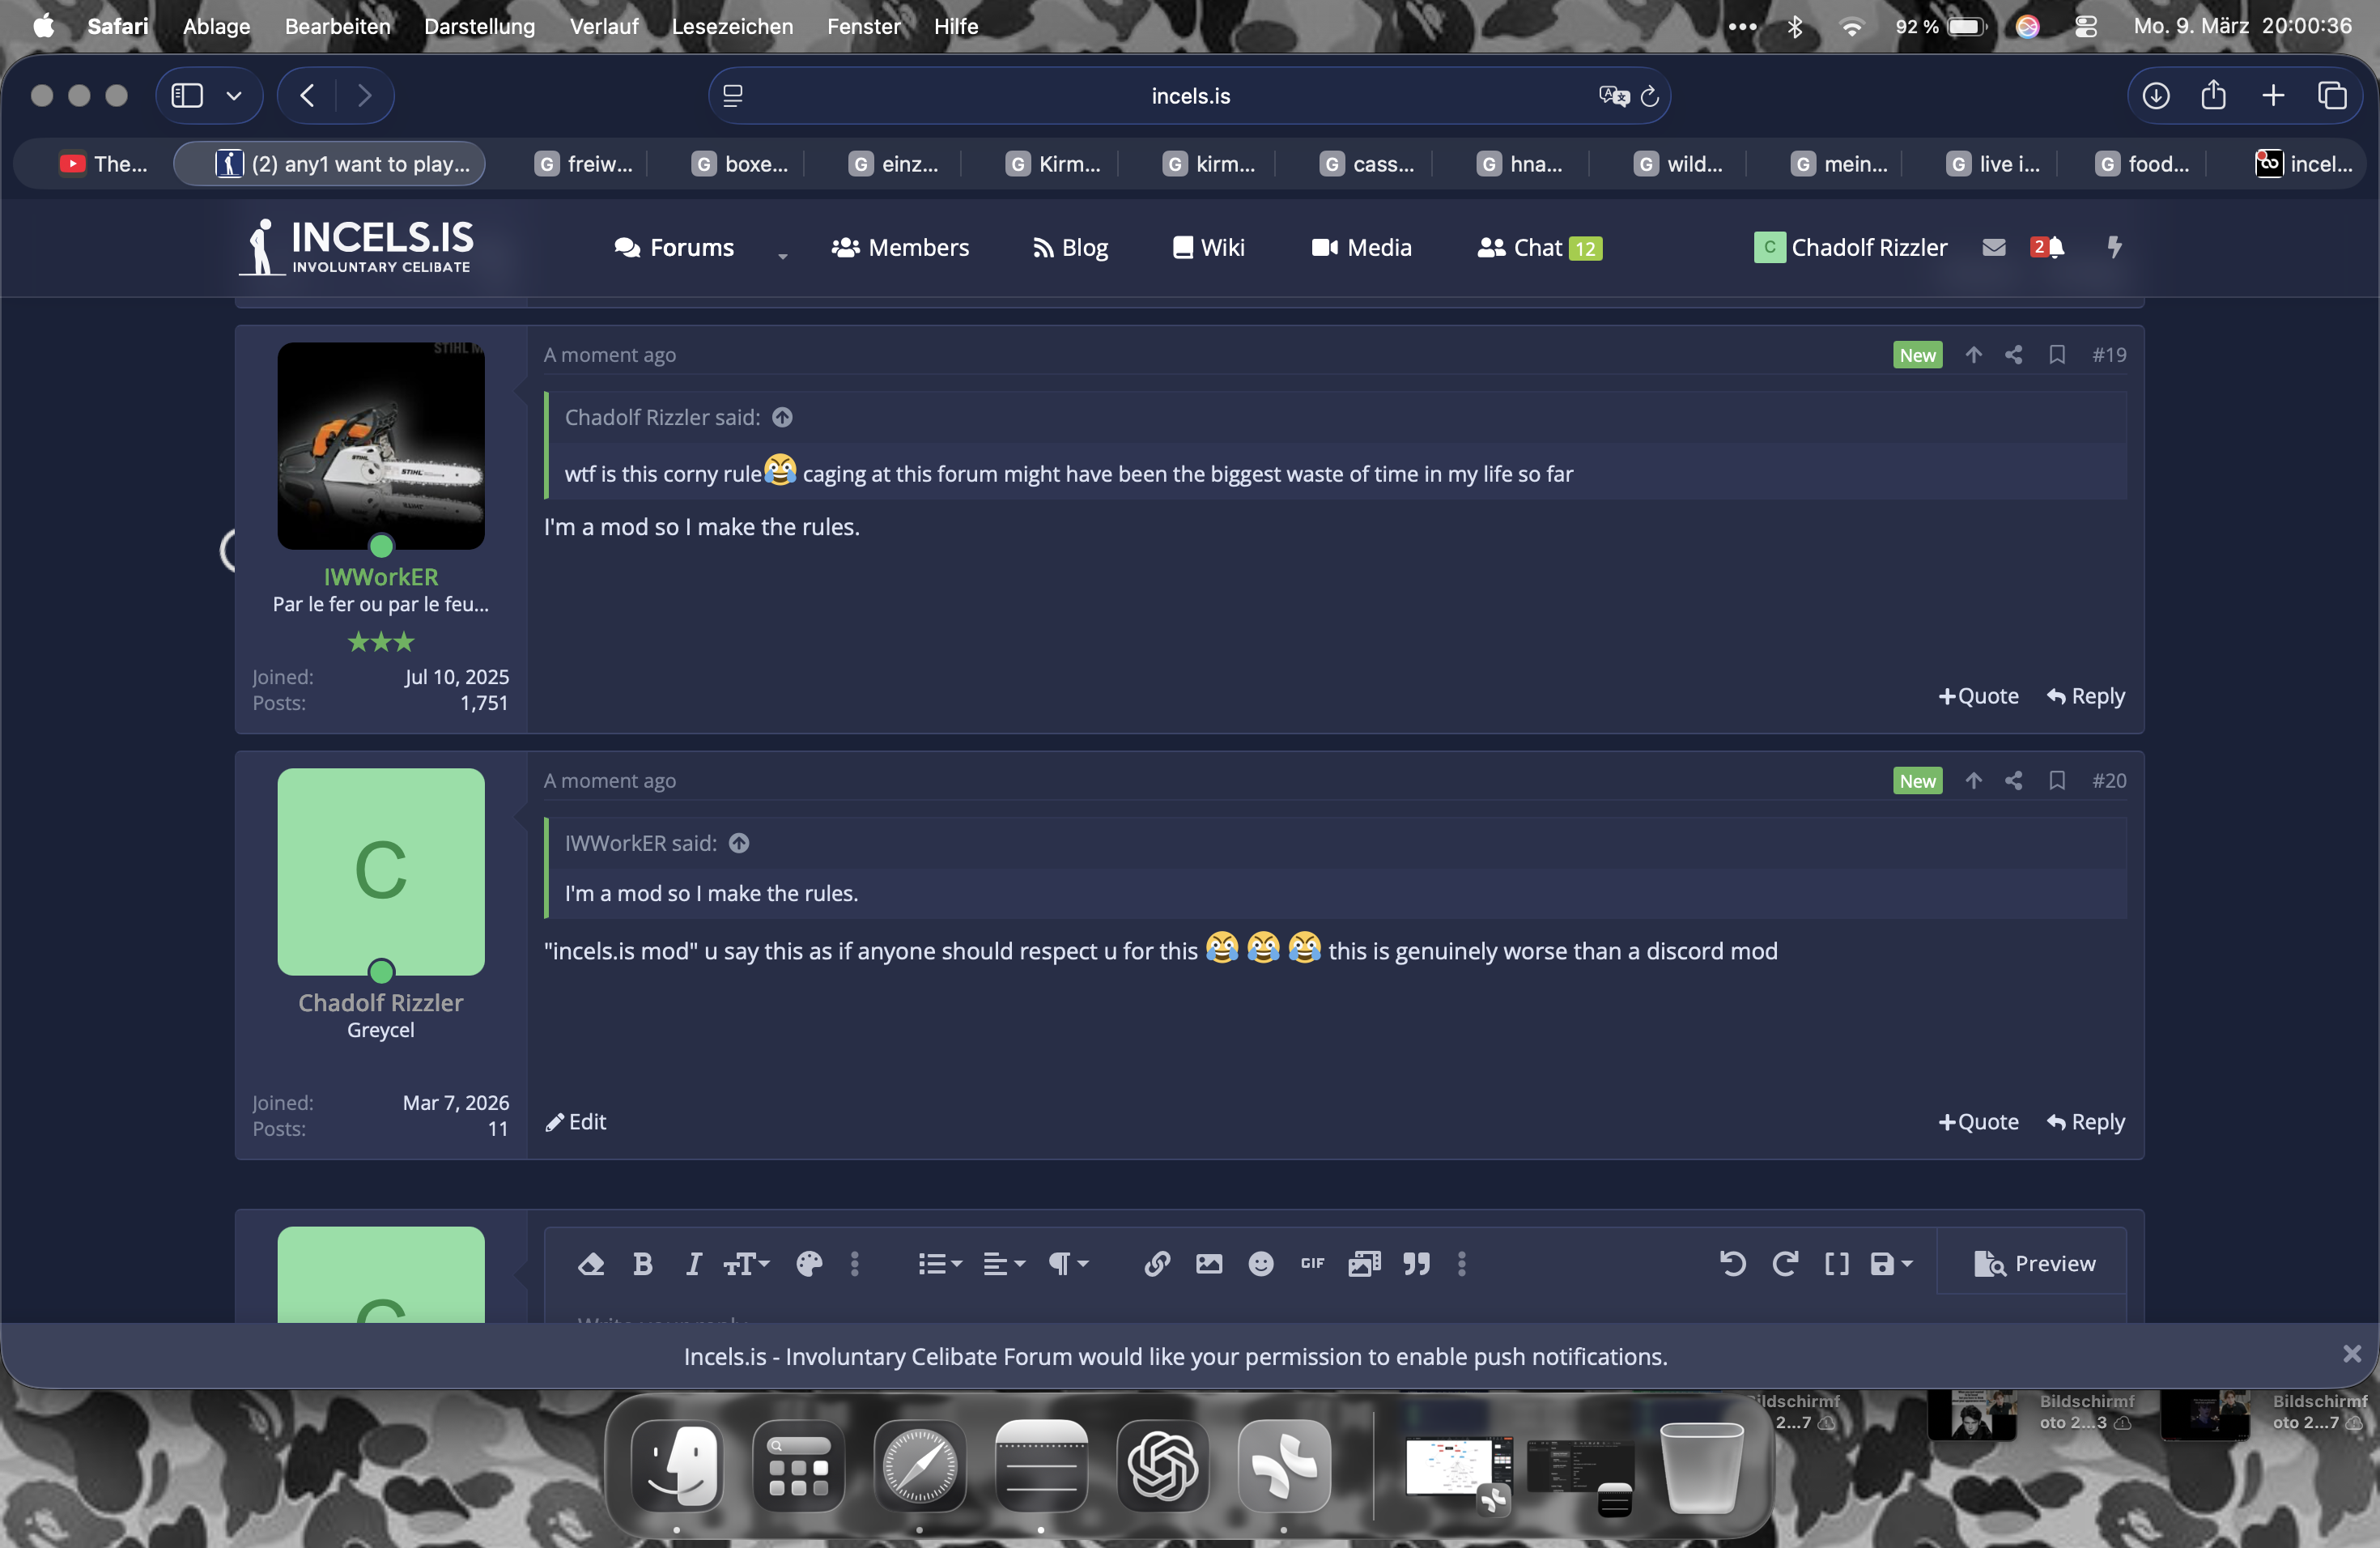Click the Italic formatting icon
2380x1548 pixels.
tap(693, 1264)
